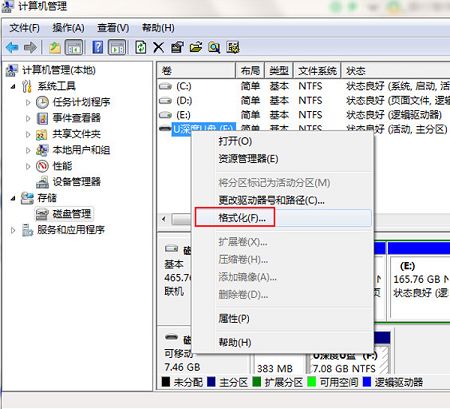Viewport: 450px width, 409px height.
Task: Click the blue Help question mark icon
Action: [x=97, y=47]
